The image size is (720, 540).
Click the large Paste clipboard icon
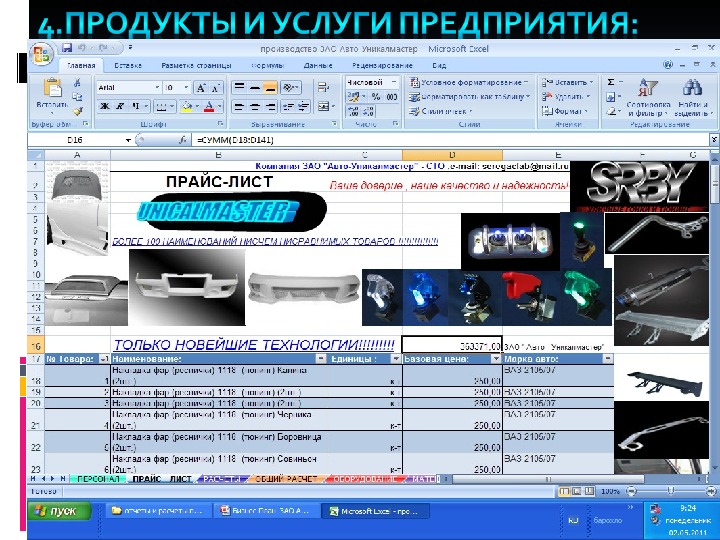tap(52, 87)
